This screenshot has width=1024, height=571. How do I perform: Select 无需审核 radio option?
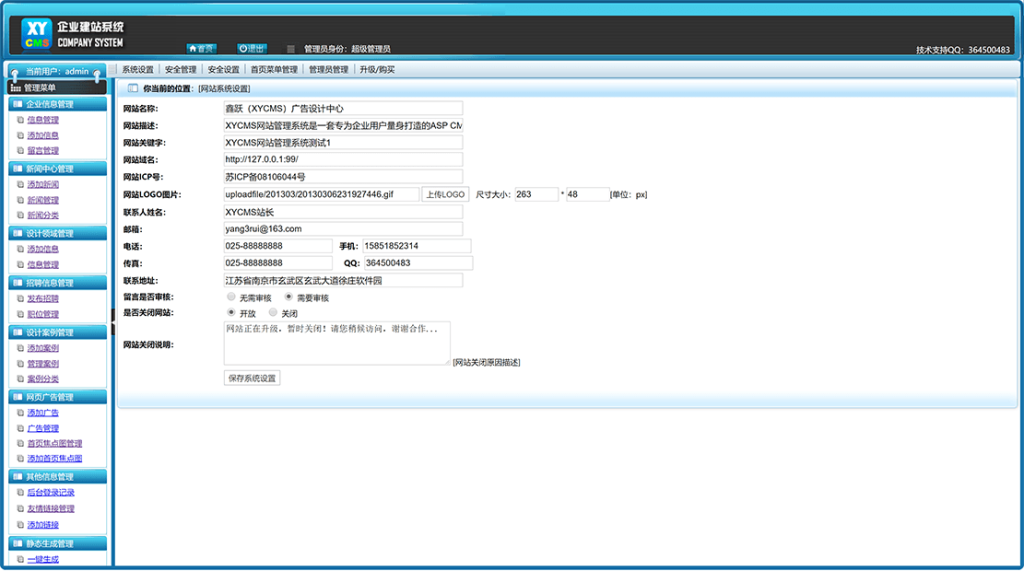coord(231,297)
